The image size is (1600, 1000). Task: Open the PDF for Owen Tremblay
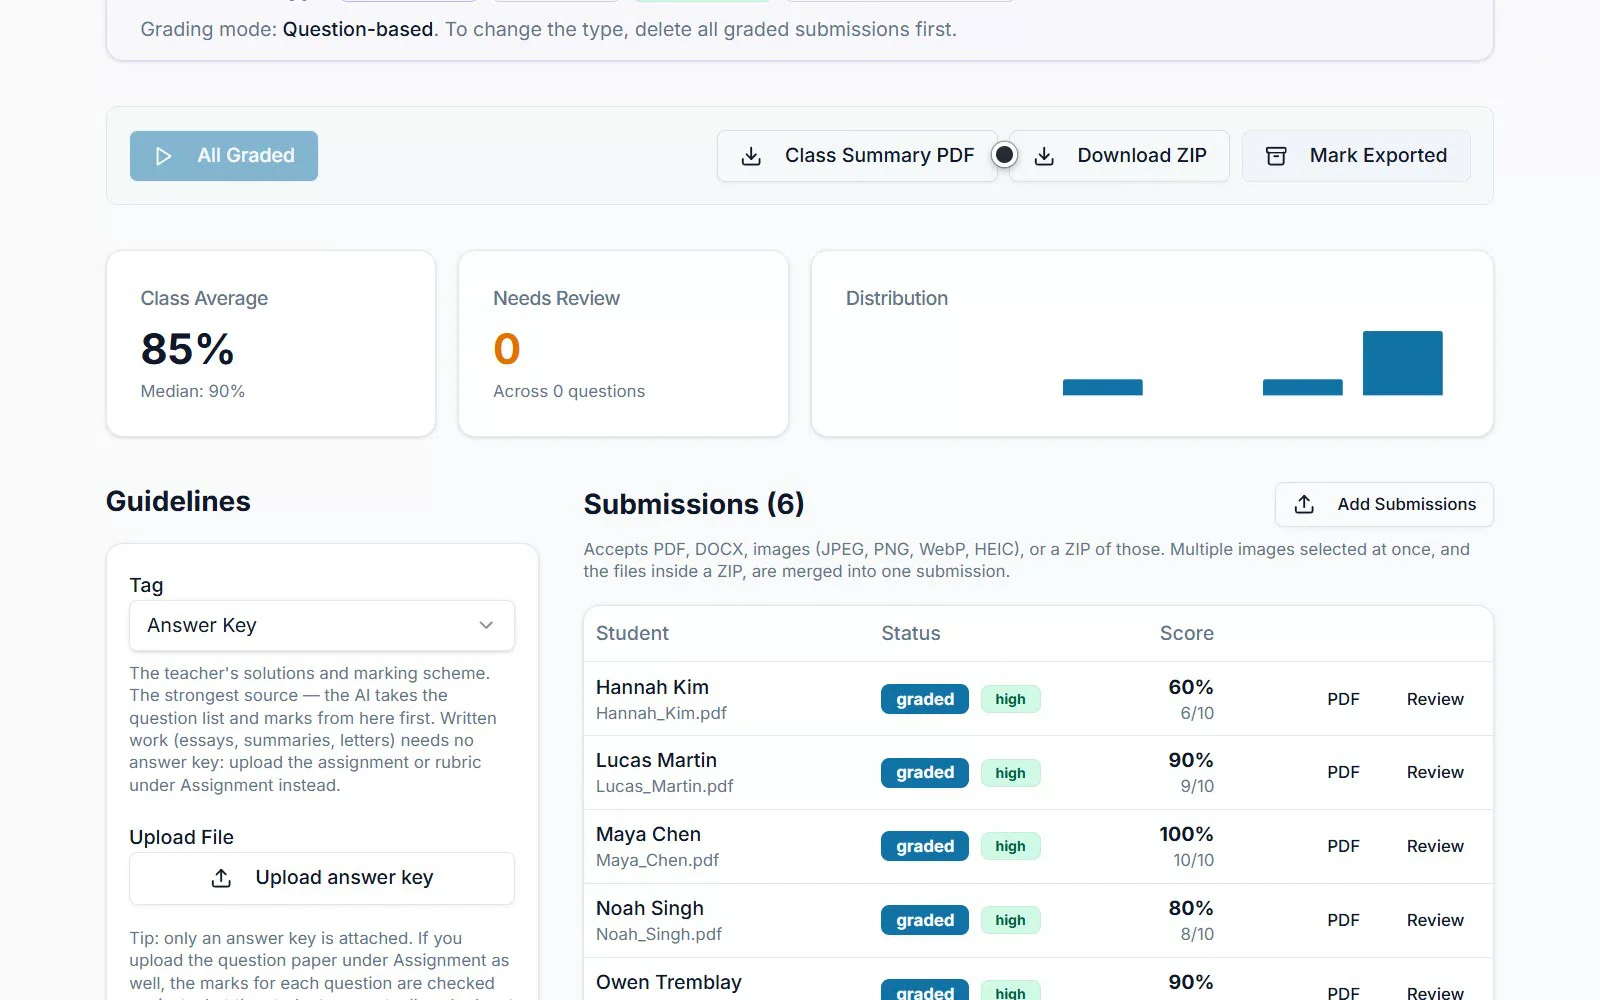[1343, 993]
